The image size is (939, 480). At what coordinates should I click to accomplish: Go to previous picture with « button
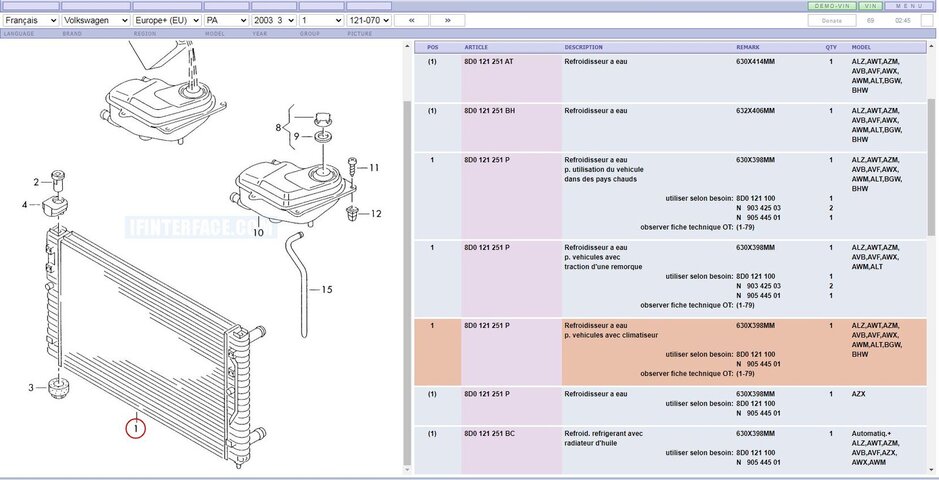coord(411,20)
